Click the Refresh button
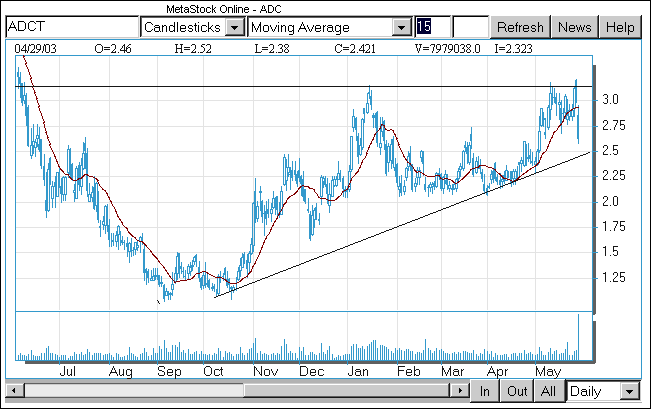The height and width of the screenshot is (409, 651). click(520, 27)
